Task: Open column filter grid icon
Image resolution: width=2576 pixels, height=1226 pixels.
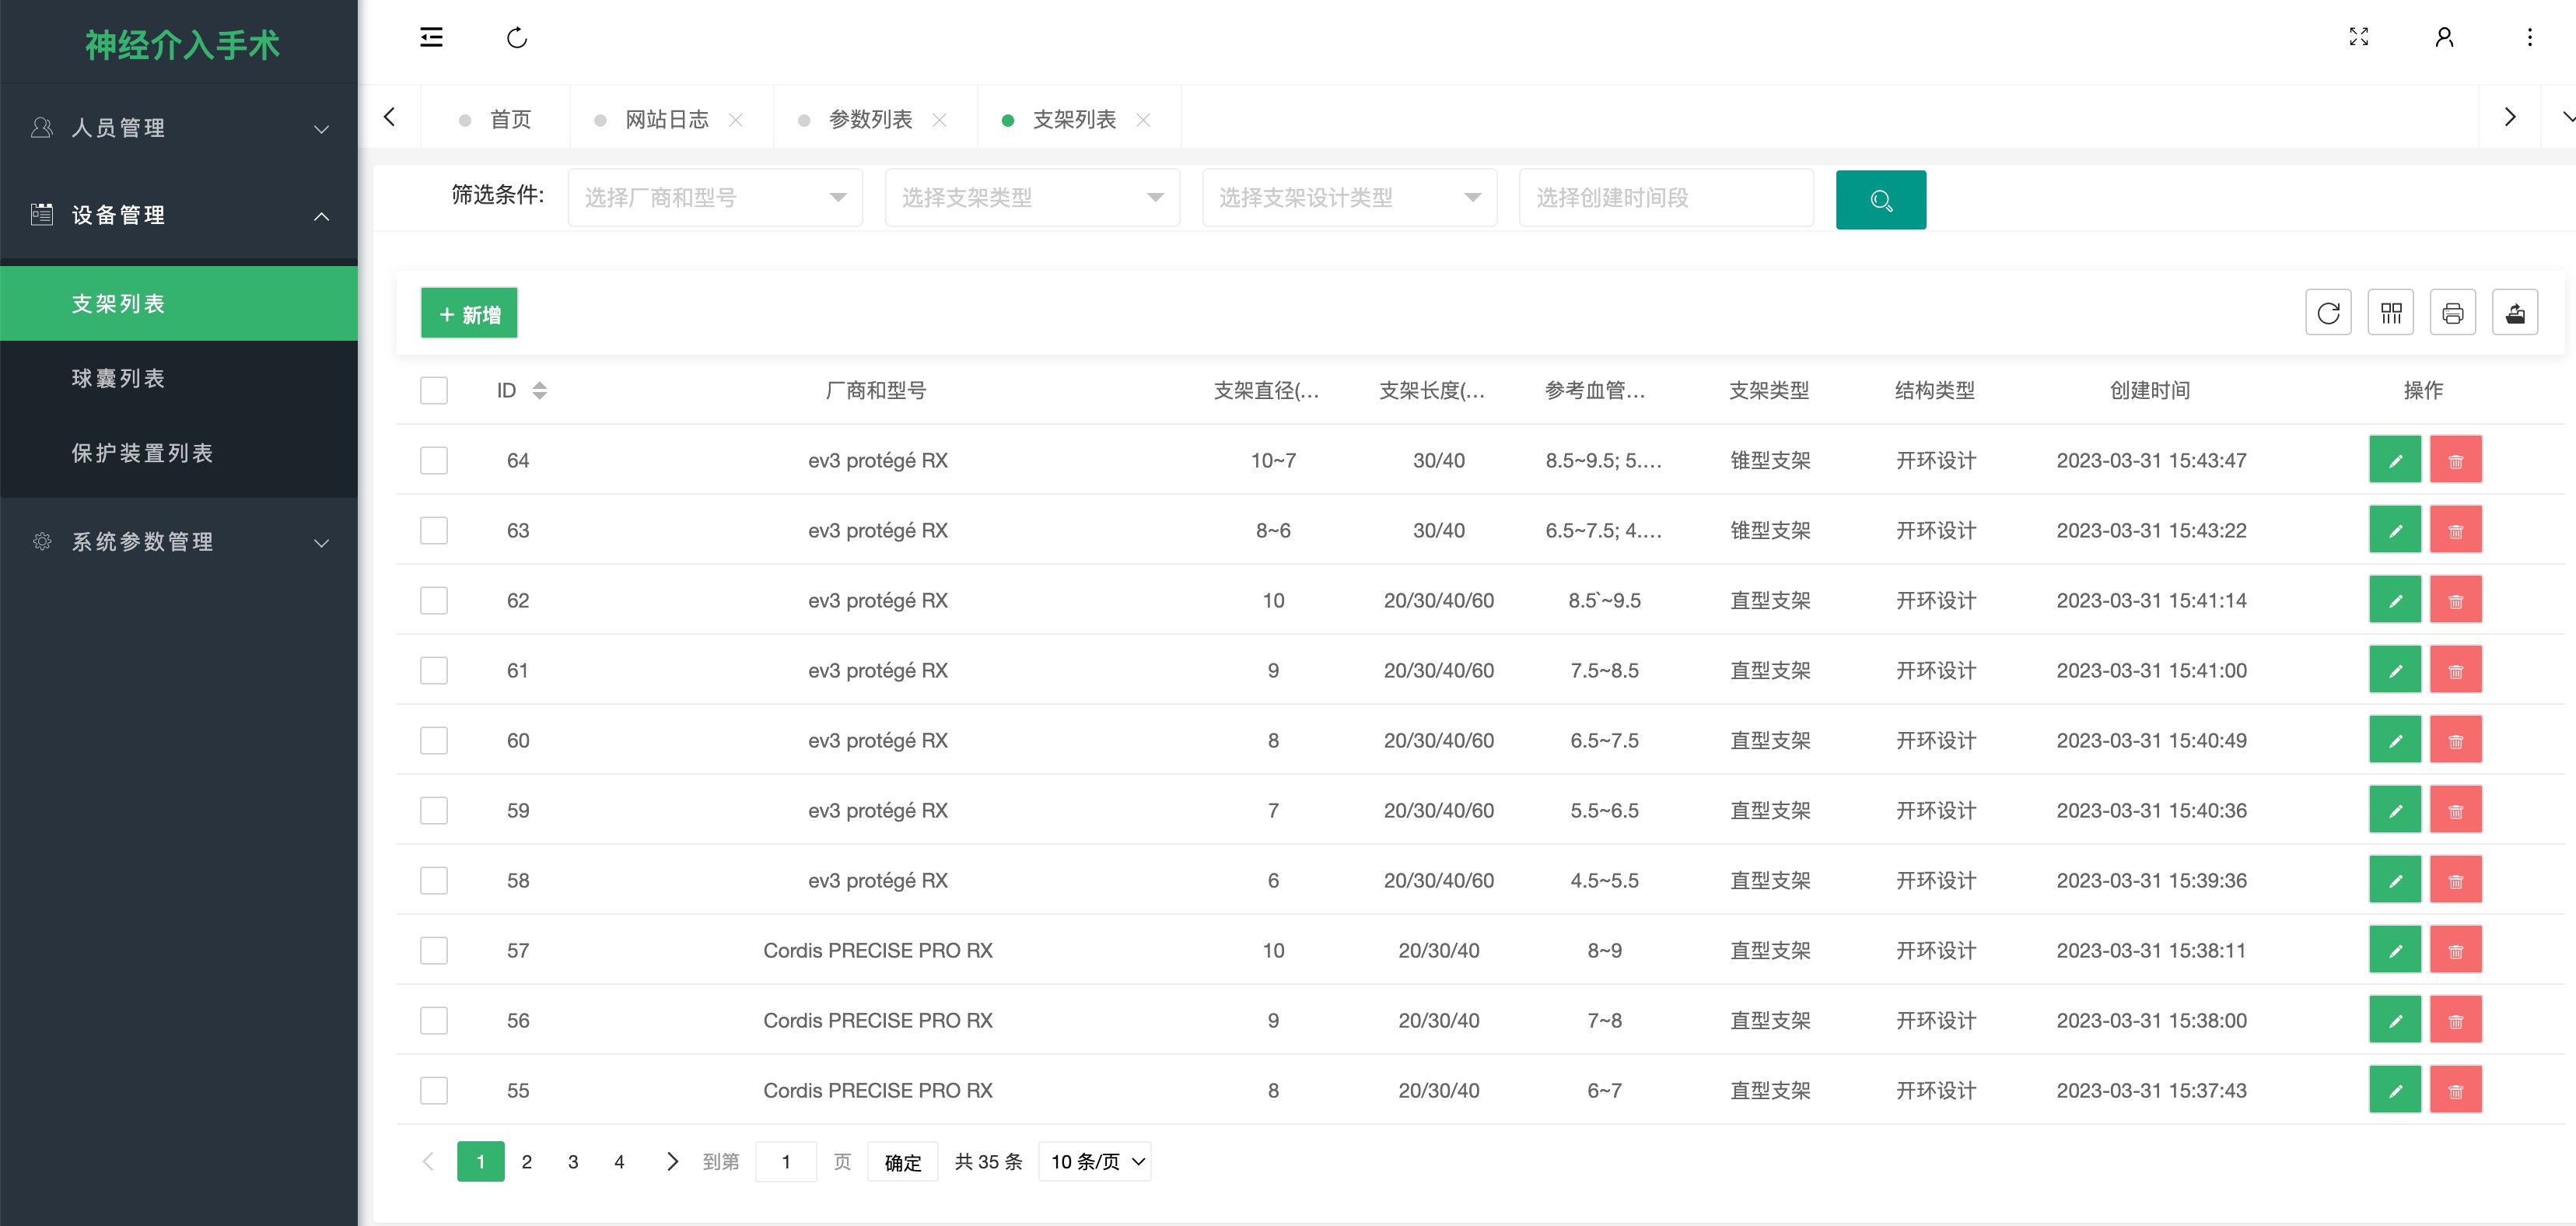Action: pyautogui.click(x=2391, y=313)
